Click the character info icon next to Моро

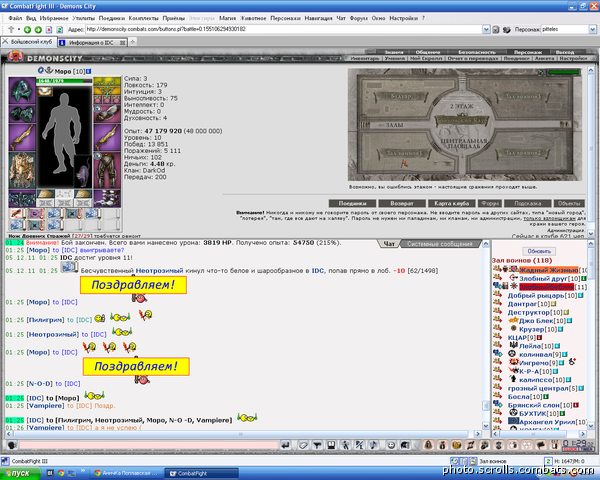(x=89, y=71)
